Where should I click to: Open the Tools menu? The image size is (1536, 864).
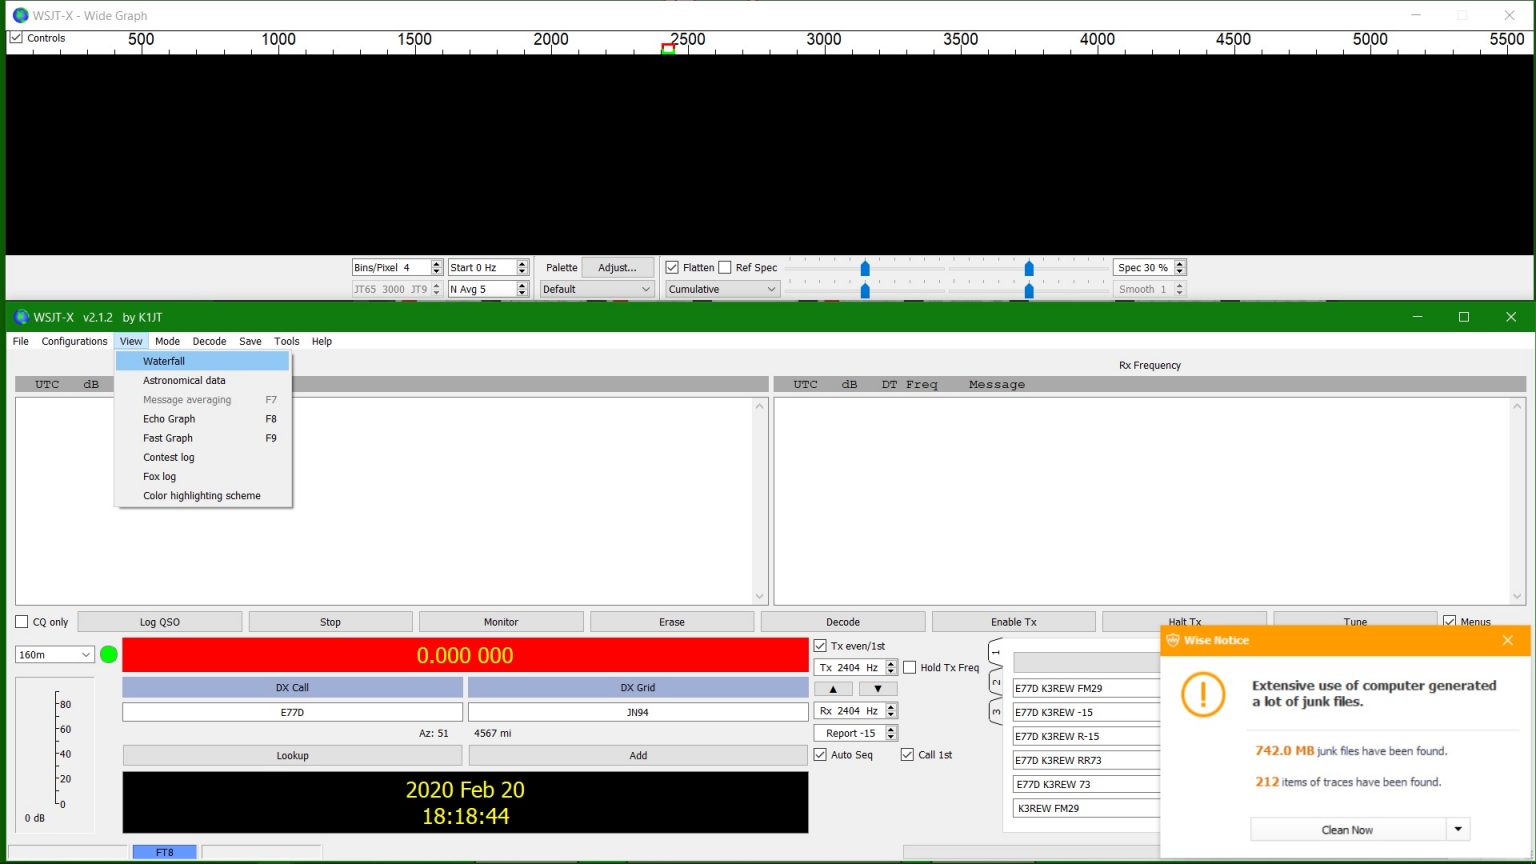click(287, 341)
